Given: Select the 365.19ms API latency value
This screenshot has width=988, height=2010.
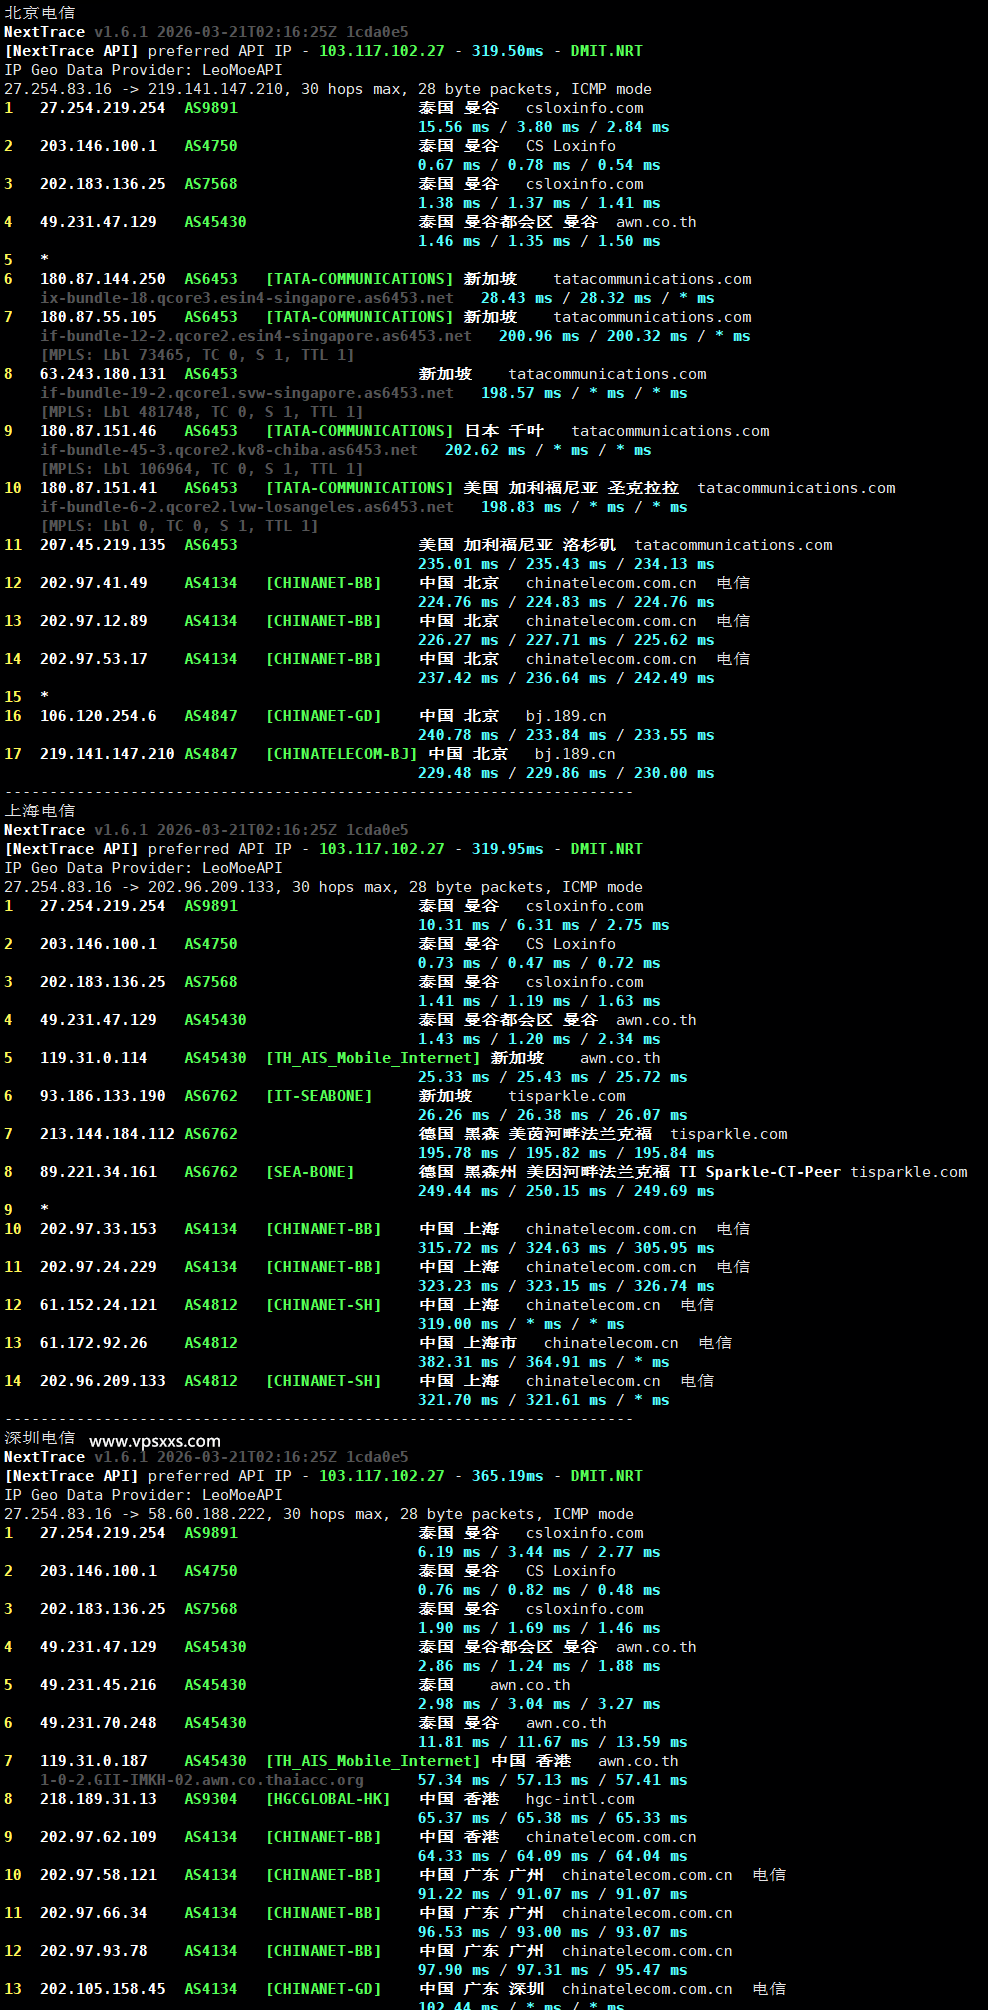Looking at the screenshot, I should pyautogui.click(x=507, y=1476).
